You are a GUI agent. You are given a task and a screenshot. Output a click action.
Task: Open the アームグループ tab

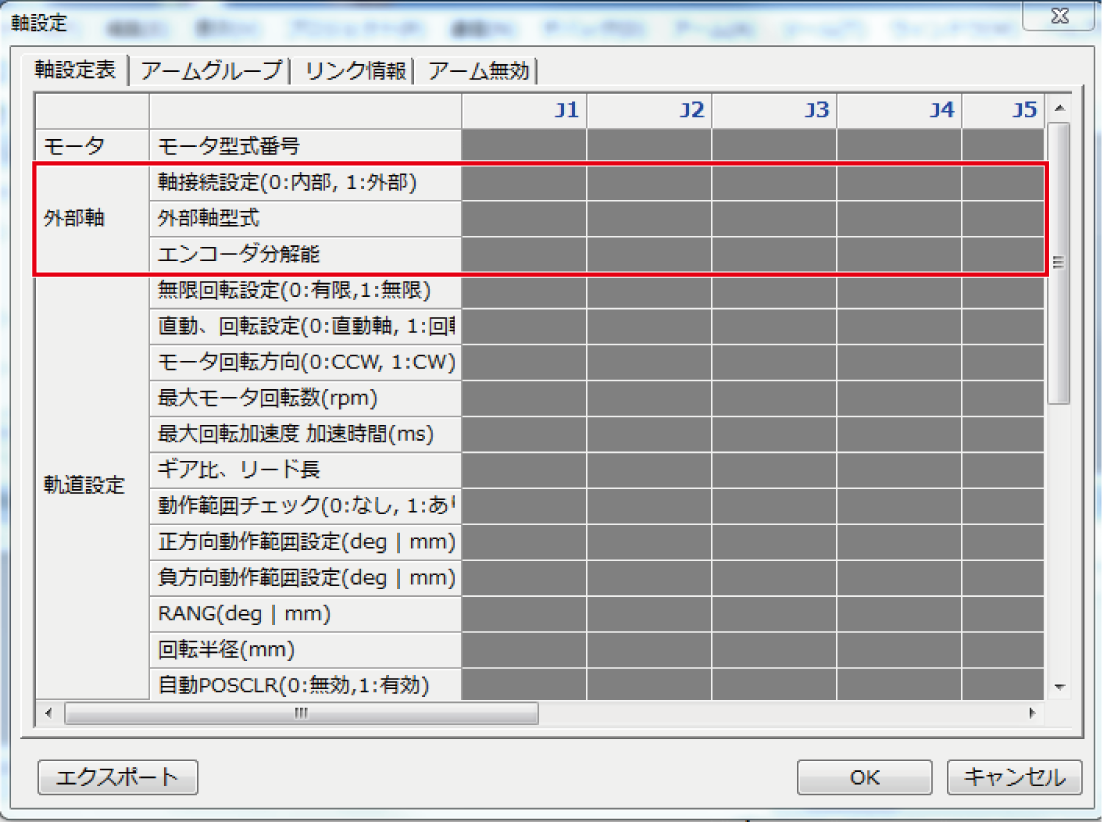click(211, 71)
